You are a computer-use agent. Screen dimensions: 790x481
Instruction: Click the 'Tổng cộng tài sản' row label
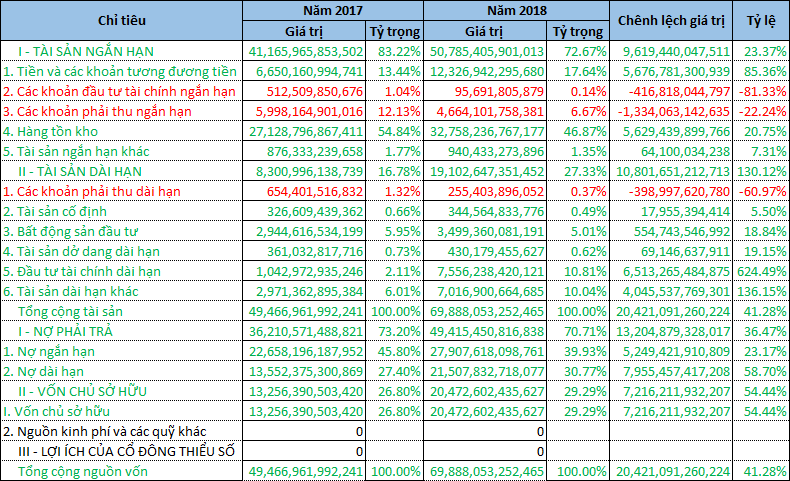click(71, 312)
